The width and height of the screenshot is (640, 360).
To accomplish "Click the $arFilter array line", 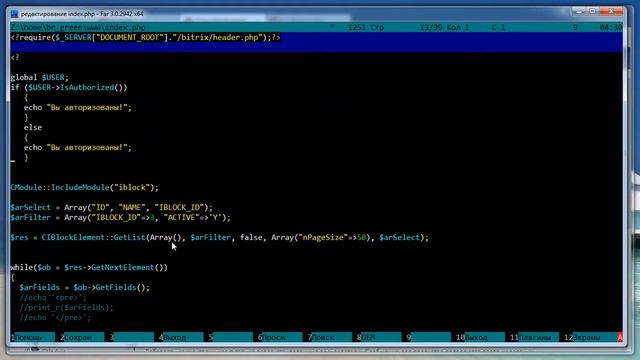I will (x=120, y=218).
